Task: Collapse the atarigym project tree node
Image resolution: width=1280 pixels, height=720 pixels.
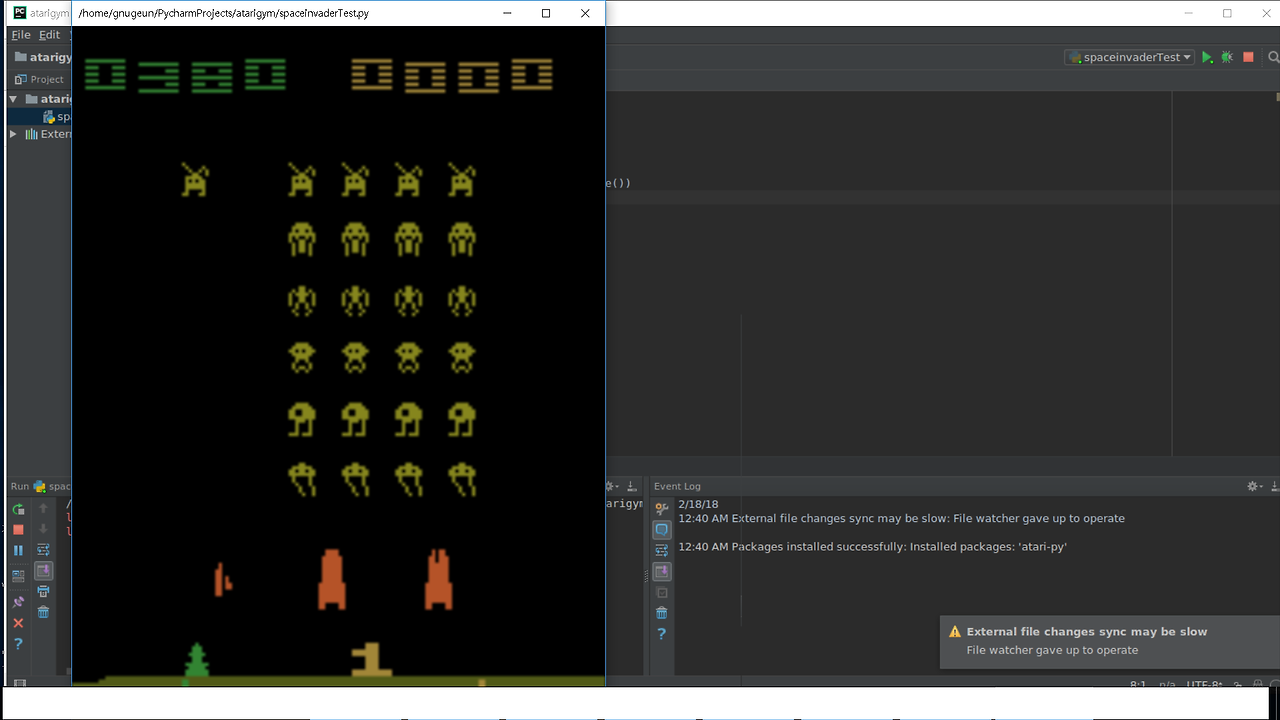Action: click(14, 99)
